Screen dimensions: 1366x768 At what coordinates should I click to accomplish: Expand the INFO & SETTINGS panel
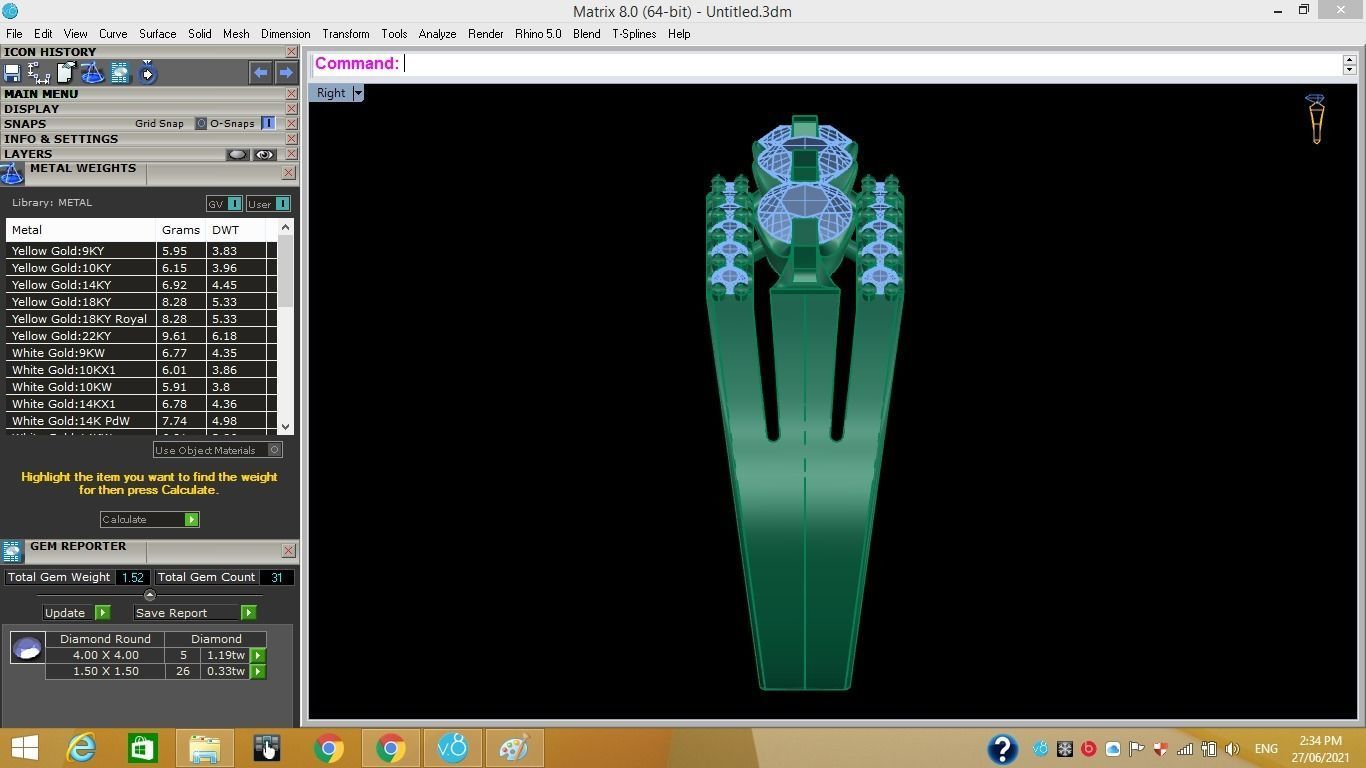click(x=61, y=139)
